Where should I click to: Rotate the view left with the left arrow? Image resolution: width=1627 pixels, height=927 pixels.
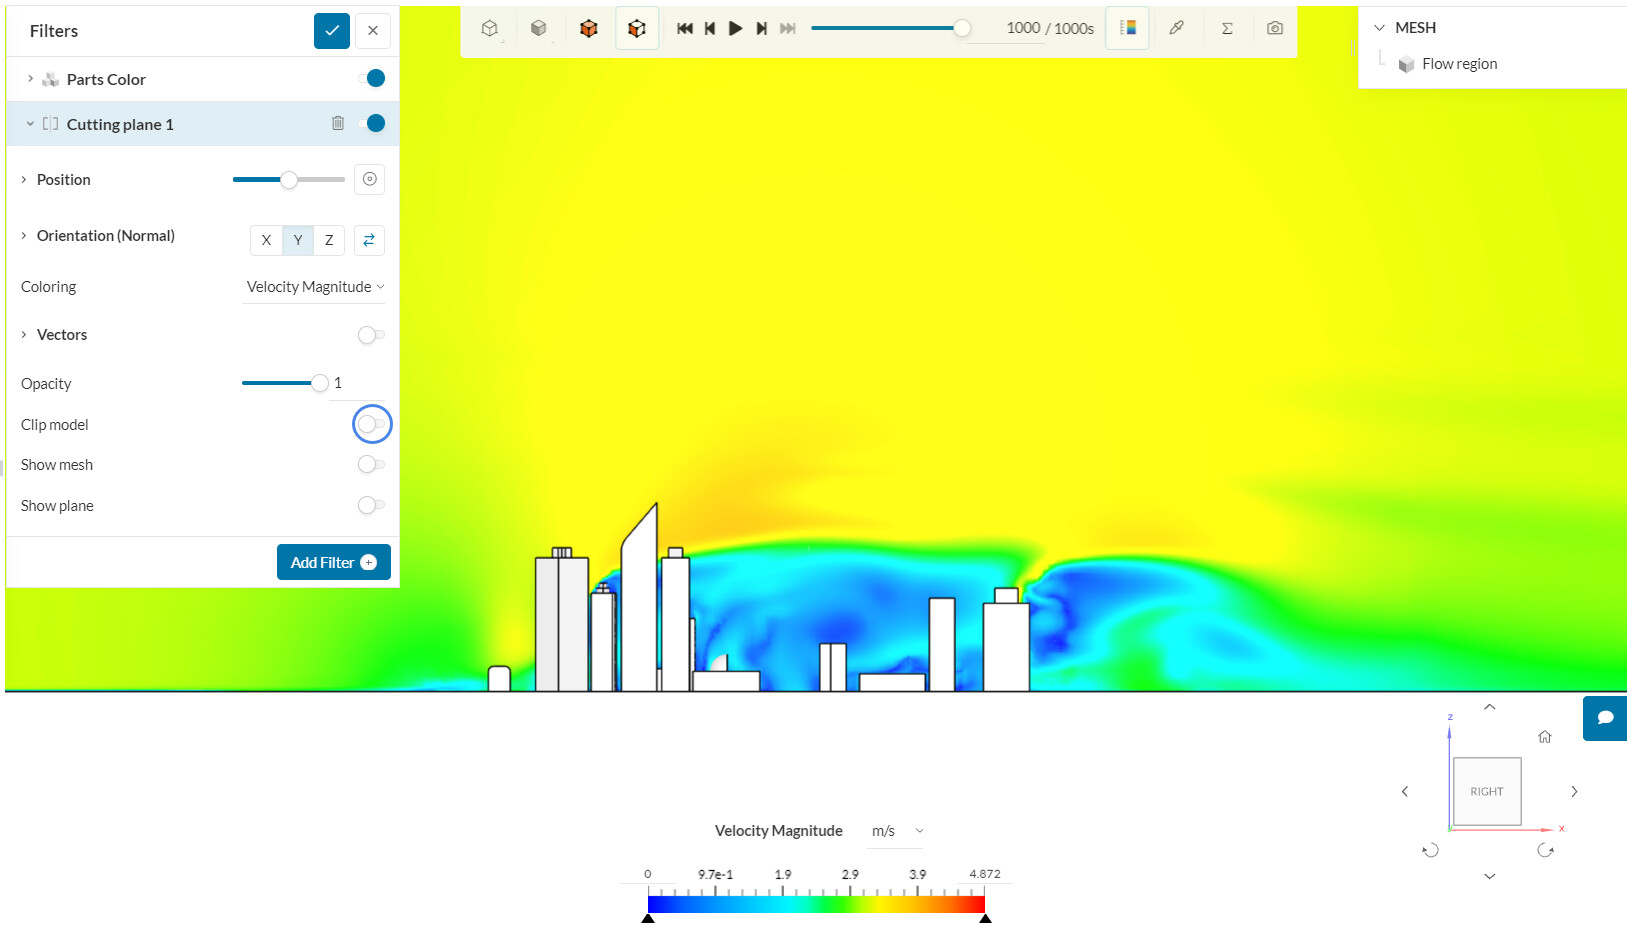[1405, 791]
